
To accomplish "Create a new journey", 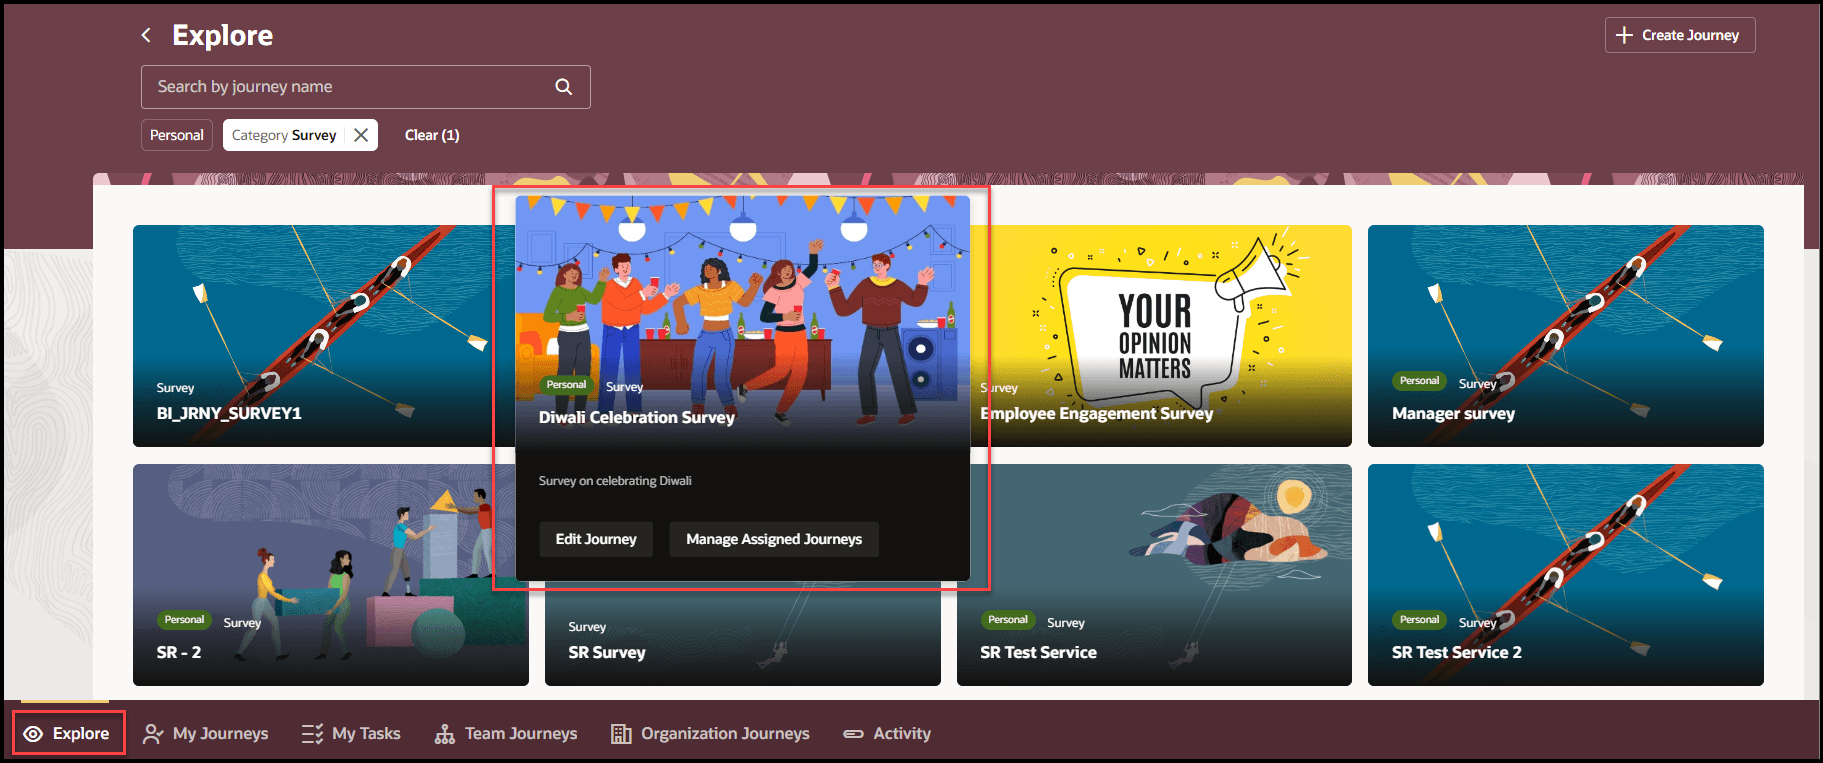I will tap(1680, 35).
